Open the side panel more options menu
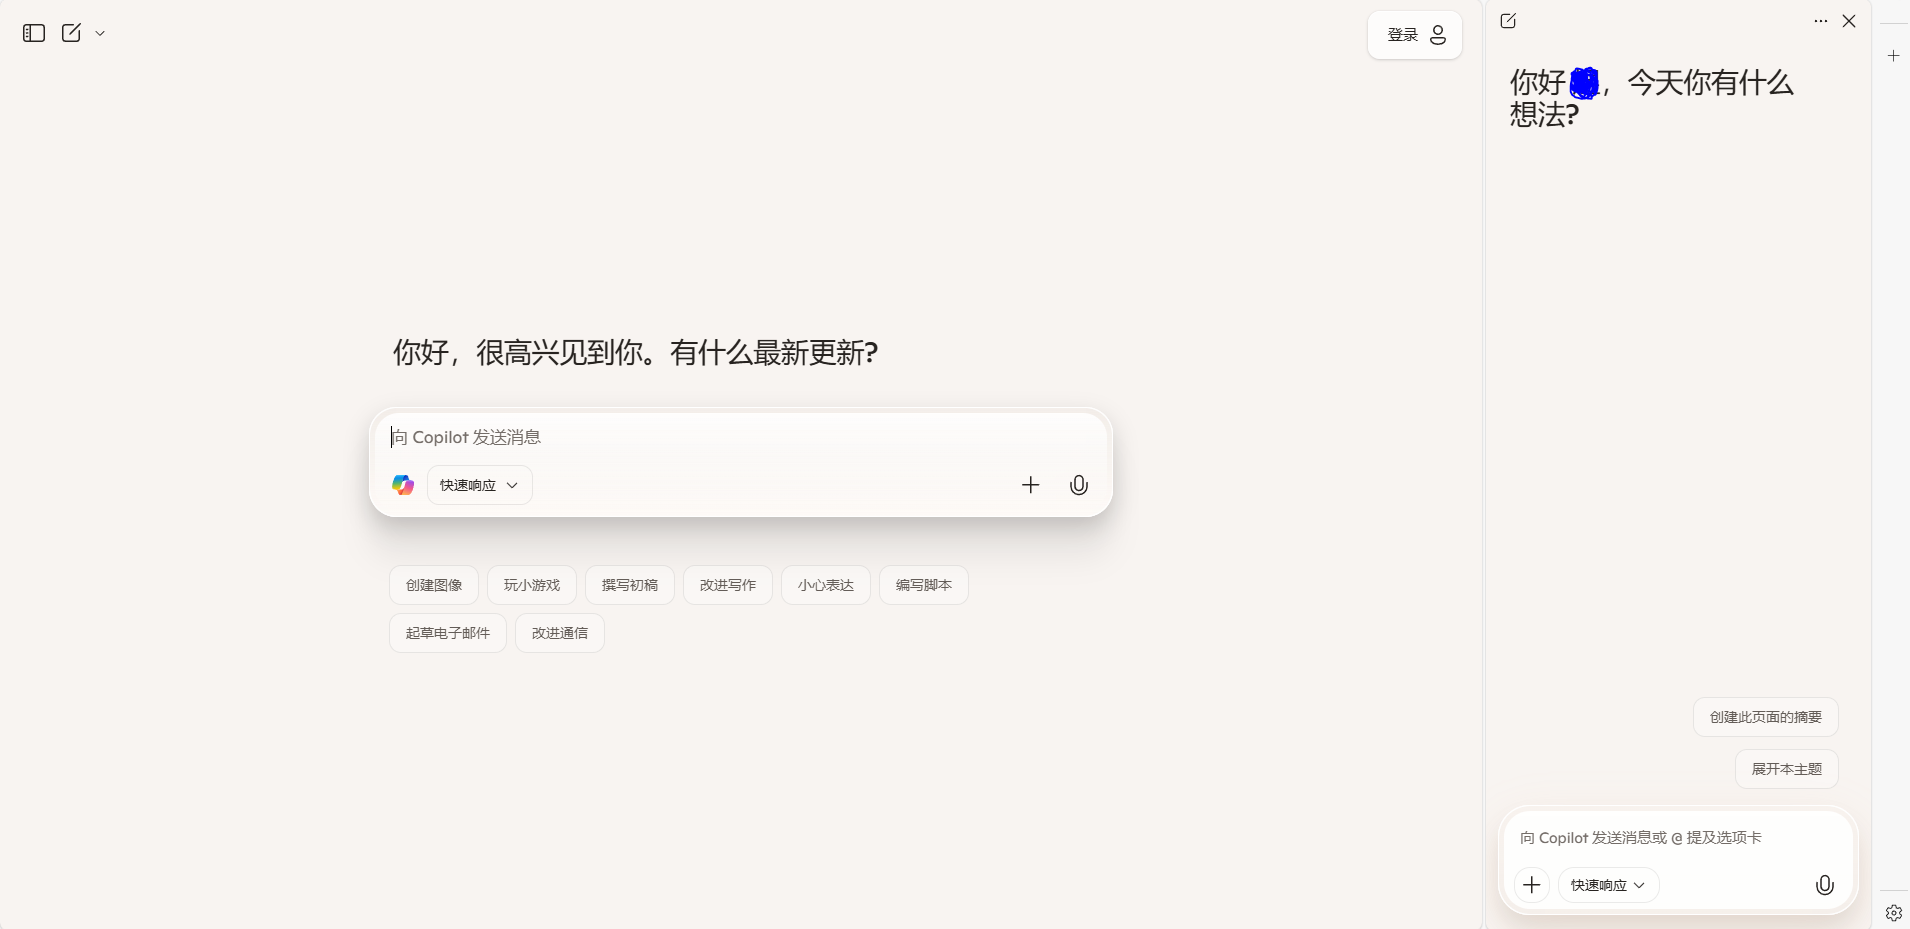1910x929 pixels. tap(1820, 21)
